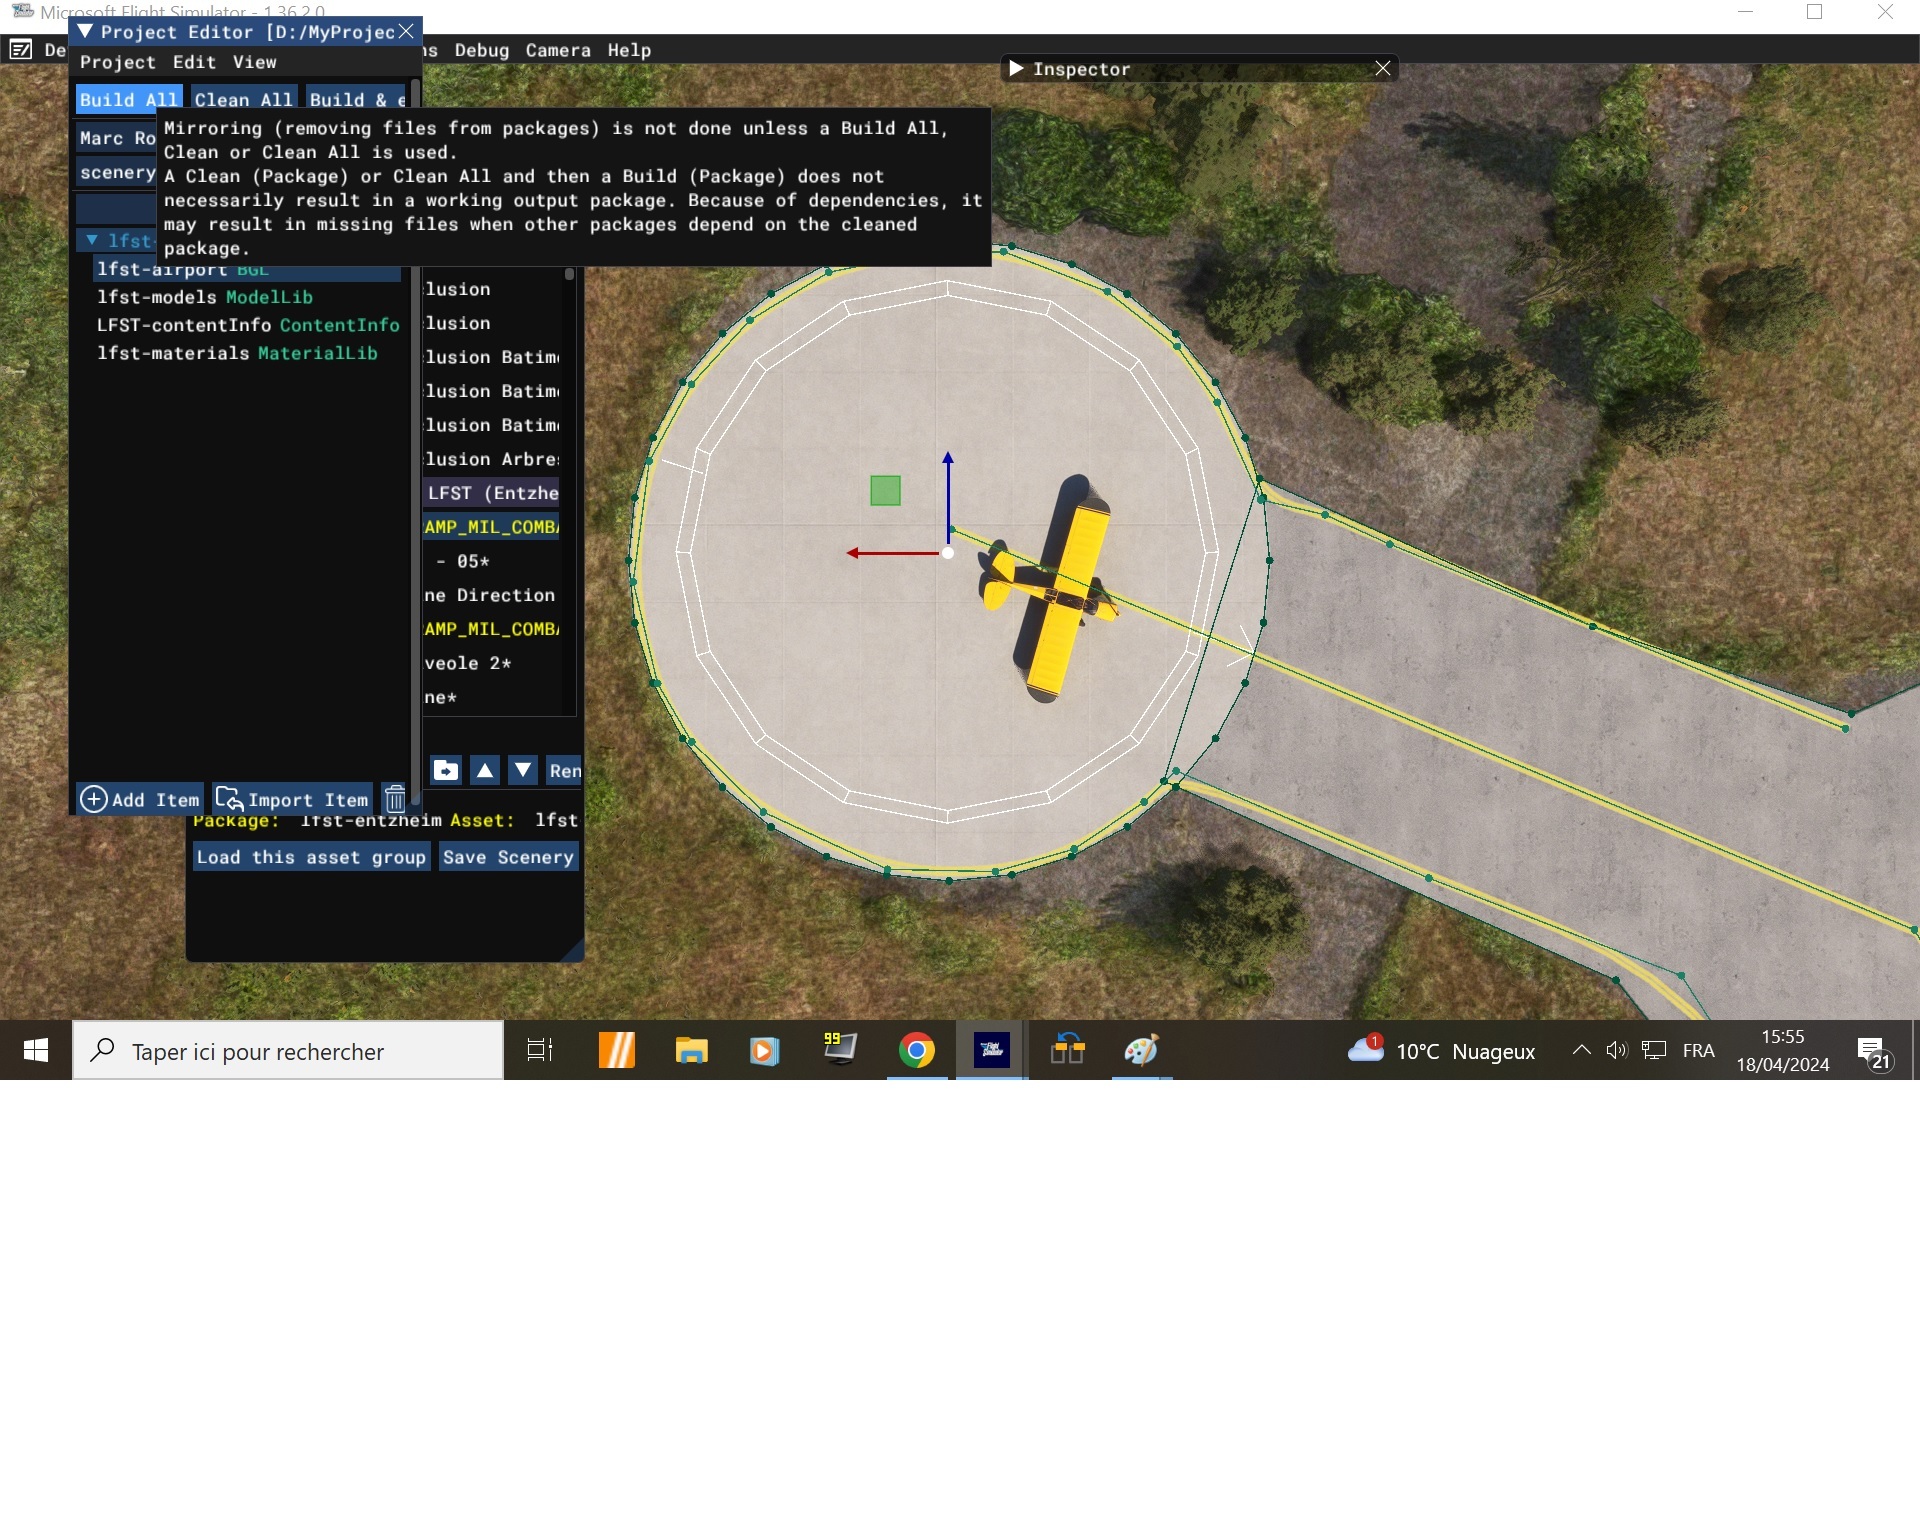Click the trash delete item icon
This screenshot has height=1536, width=1920.
[395, 798]
